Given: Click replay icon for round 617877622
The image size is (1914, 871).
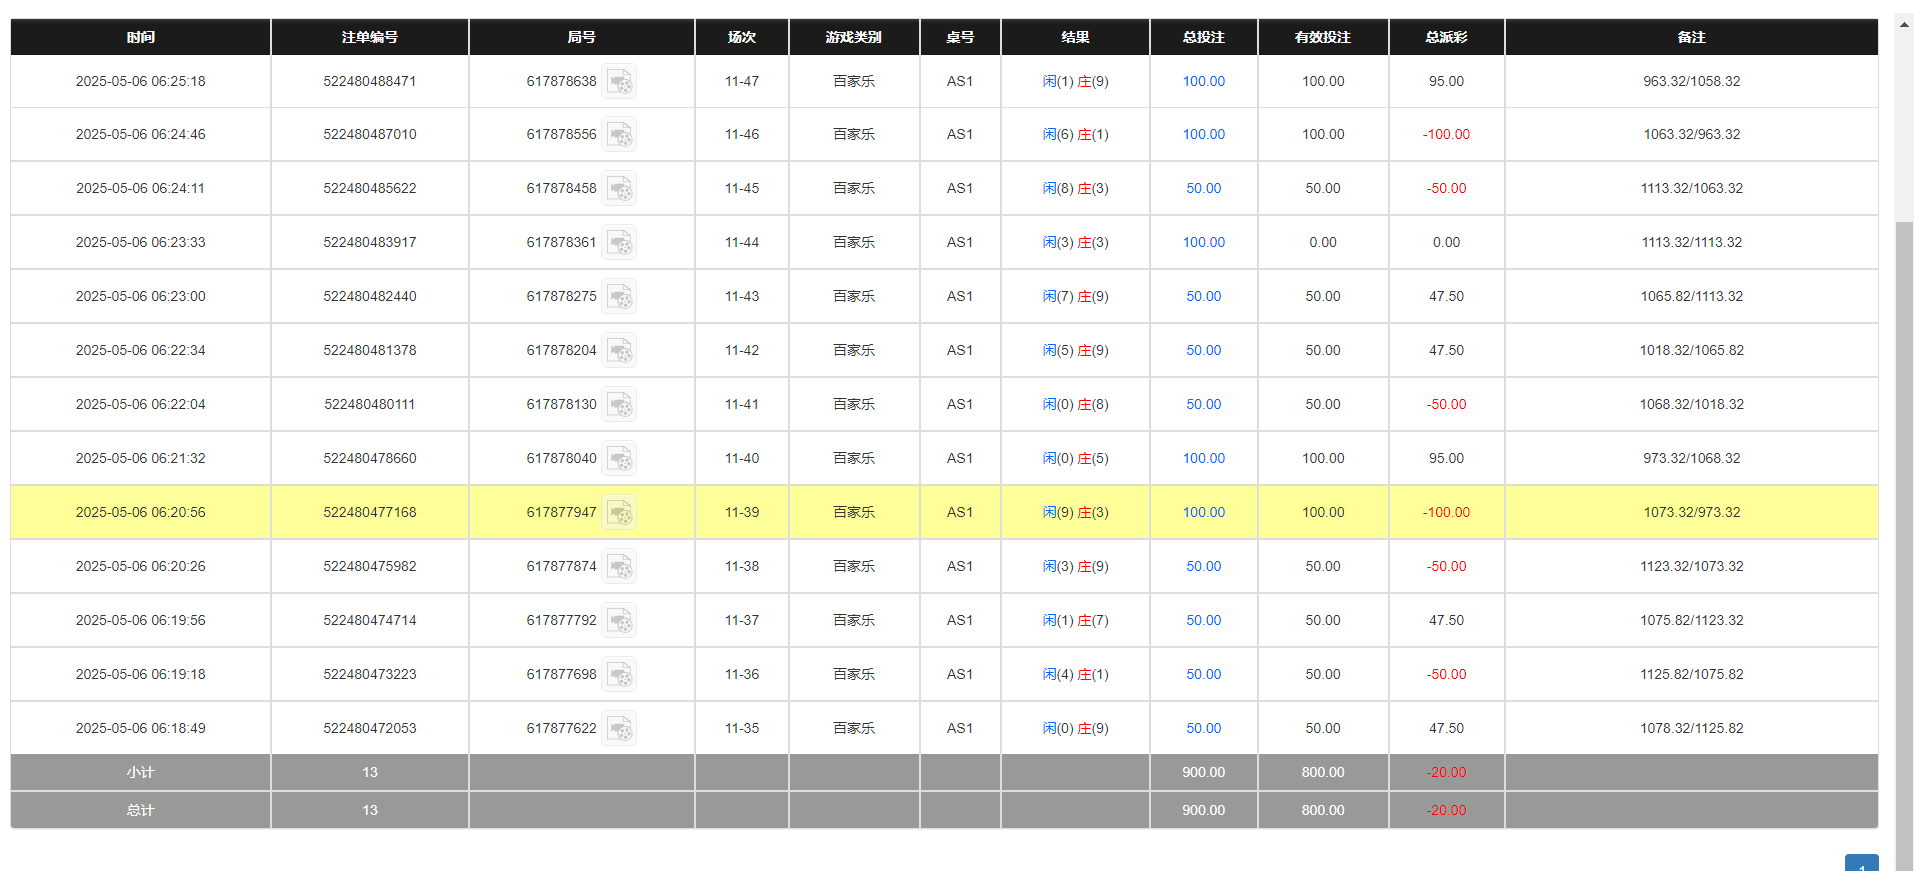Looking at the screenshot, I should point(619,728).
